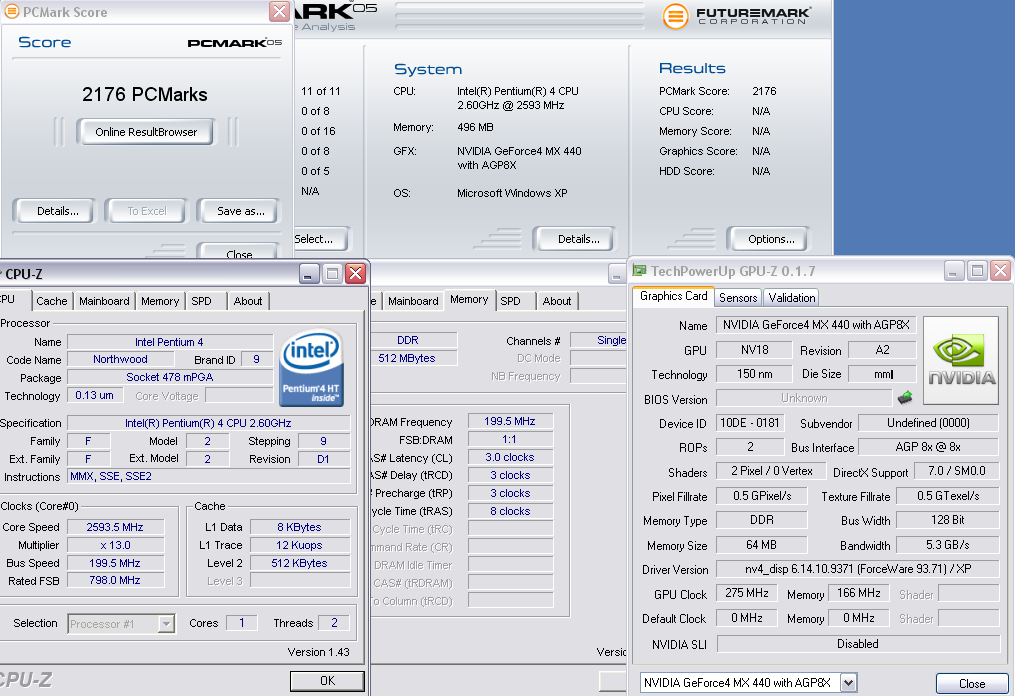Click the GPU-Z Name field

click(816, 325)
